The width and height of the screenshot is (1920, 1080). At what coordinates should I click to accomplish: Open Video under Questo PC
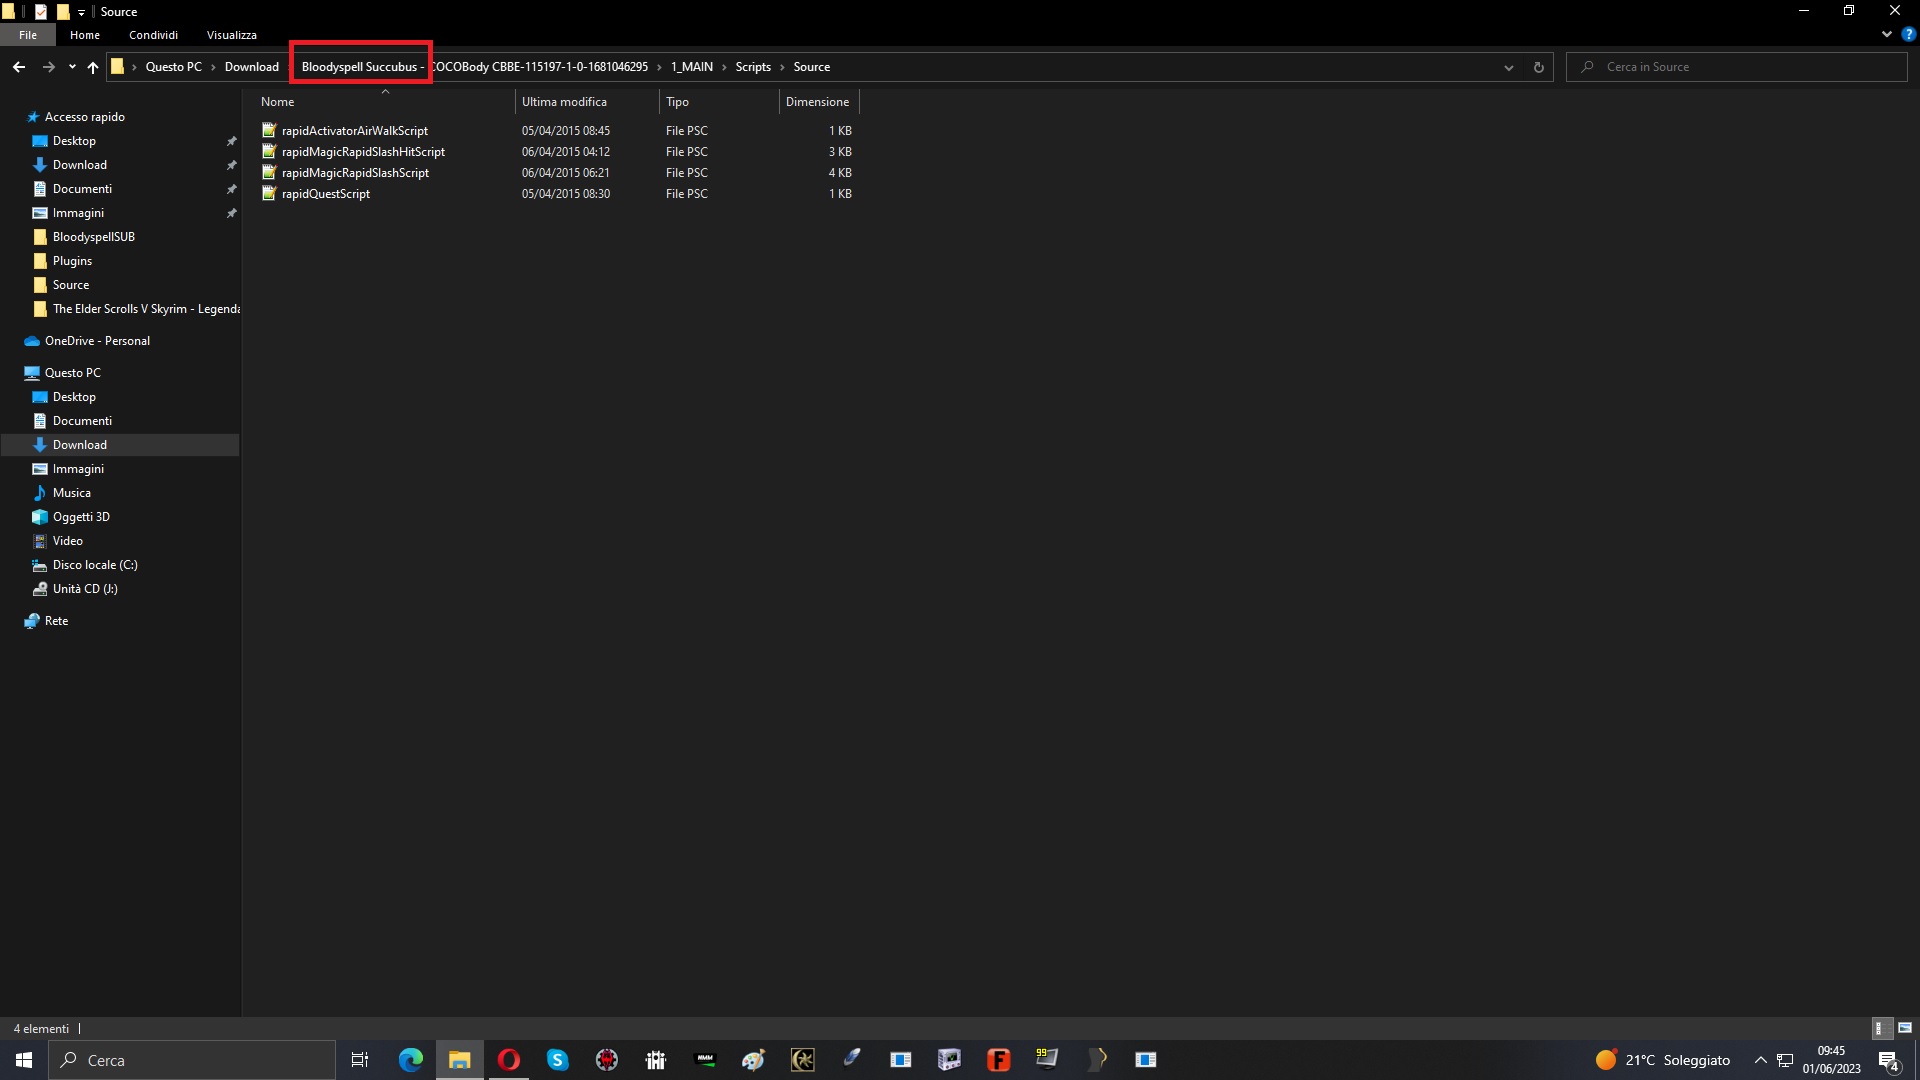click(67, 541)
